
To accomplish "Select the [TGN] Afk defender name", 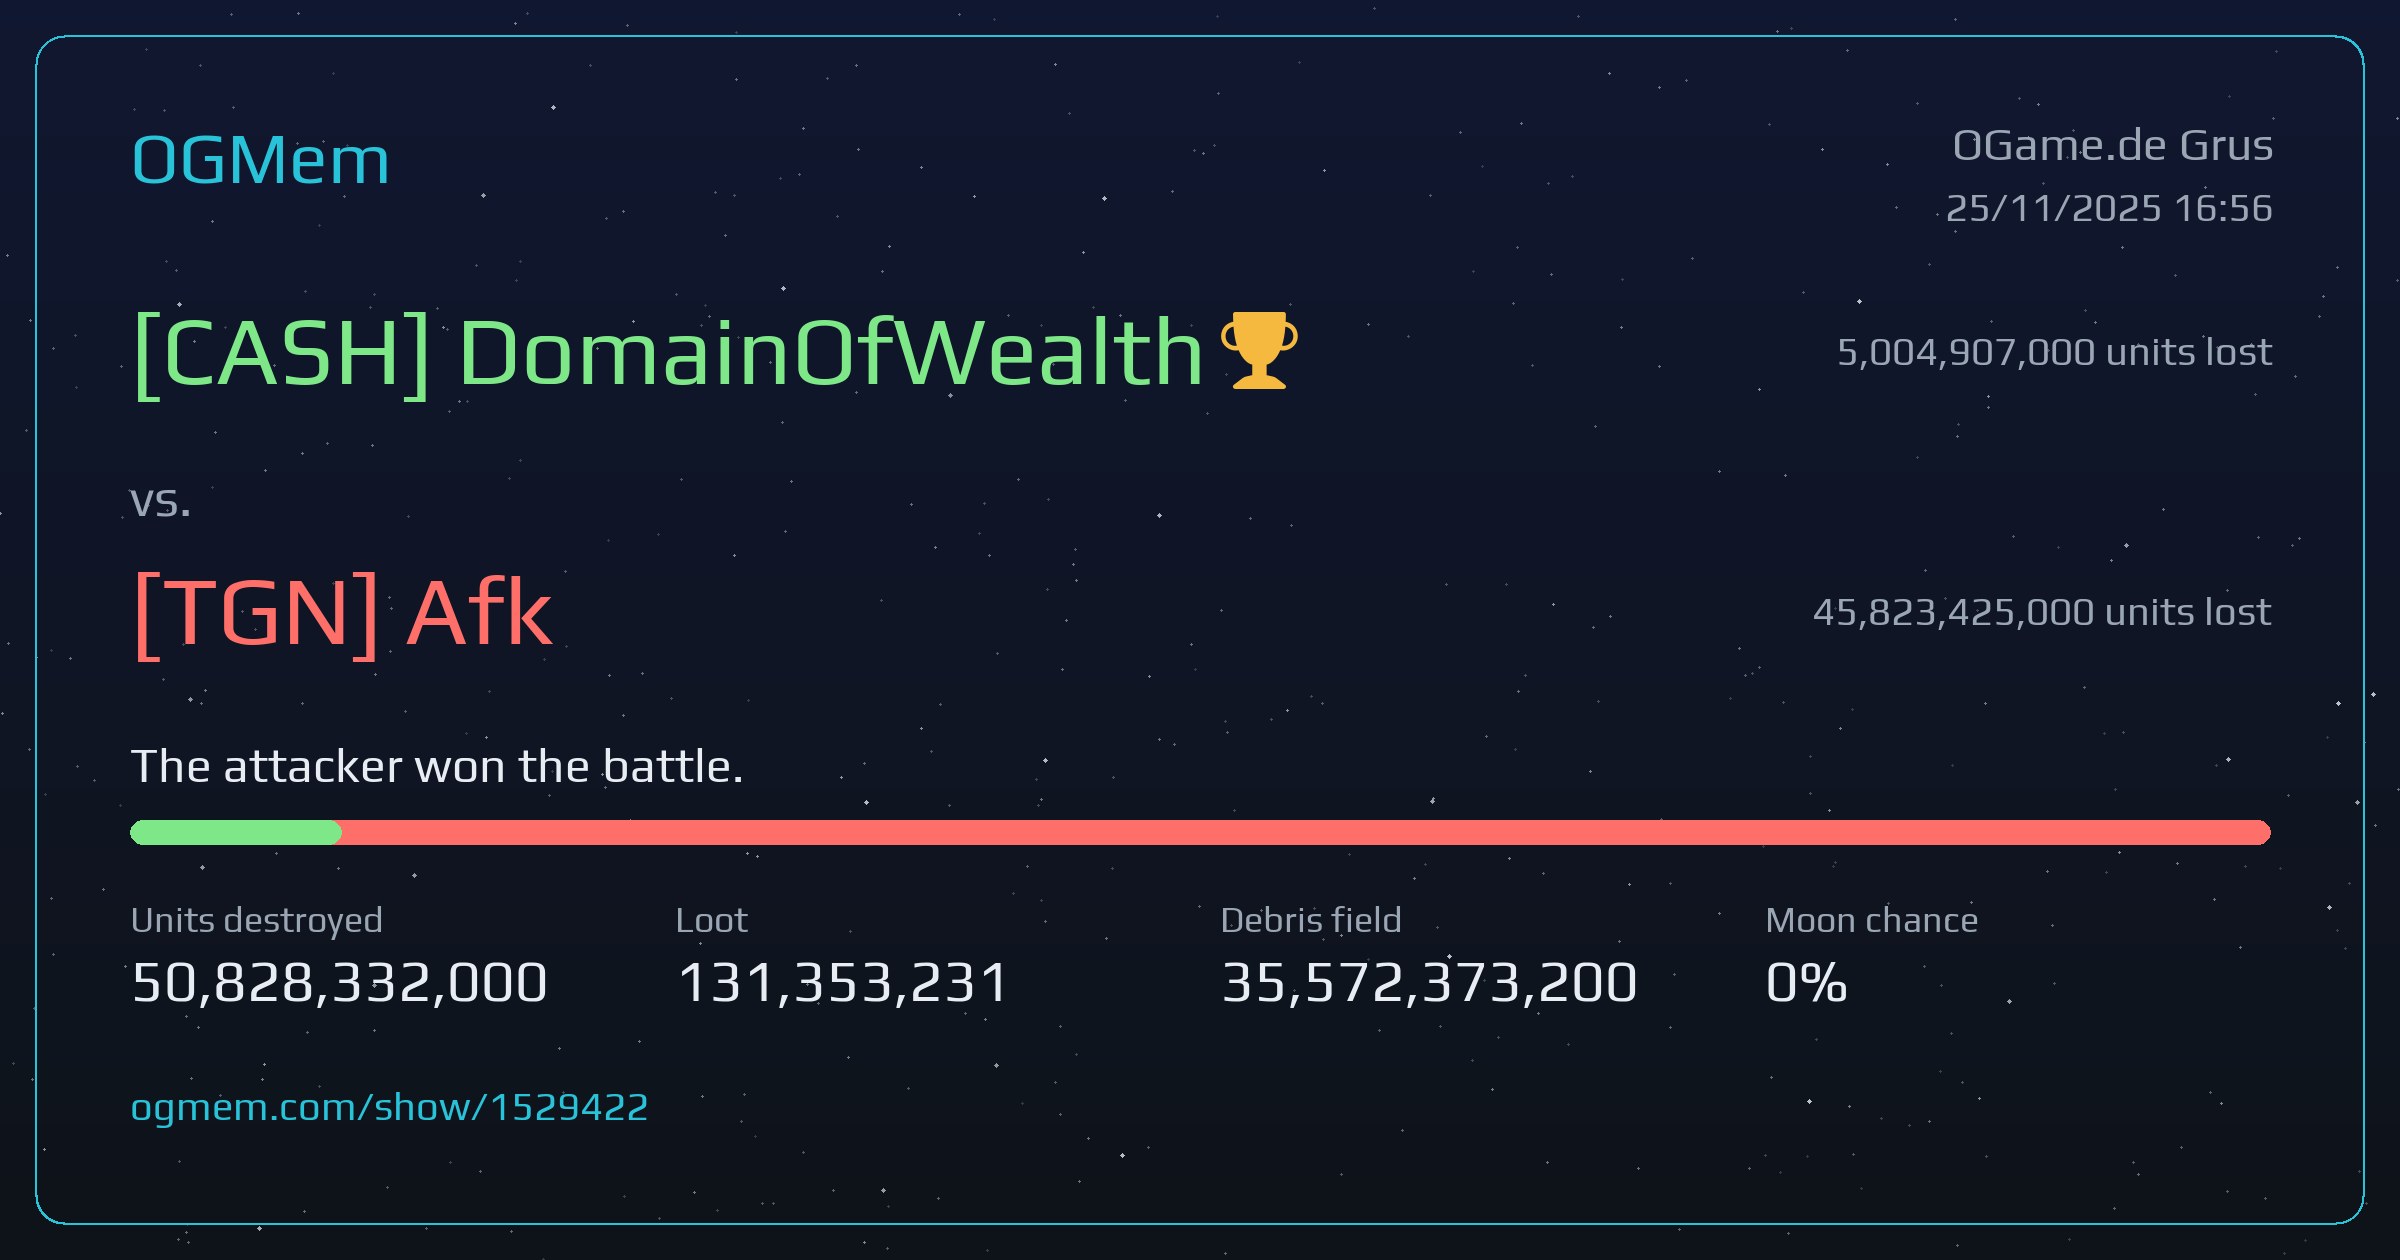I will (x=342, y=613).
